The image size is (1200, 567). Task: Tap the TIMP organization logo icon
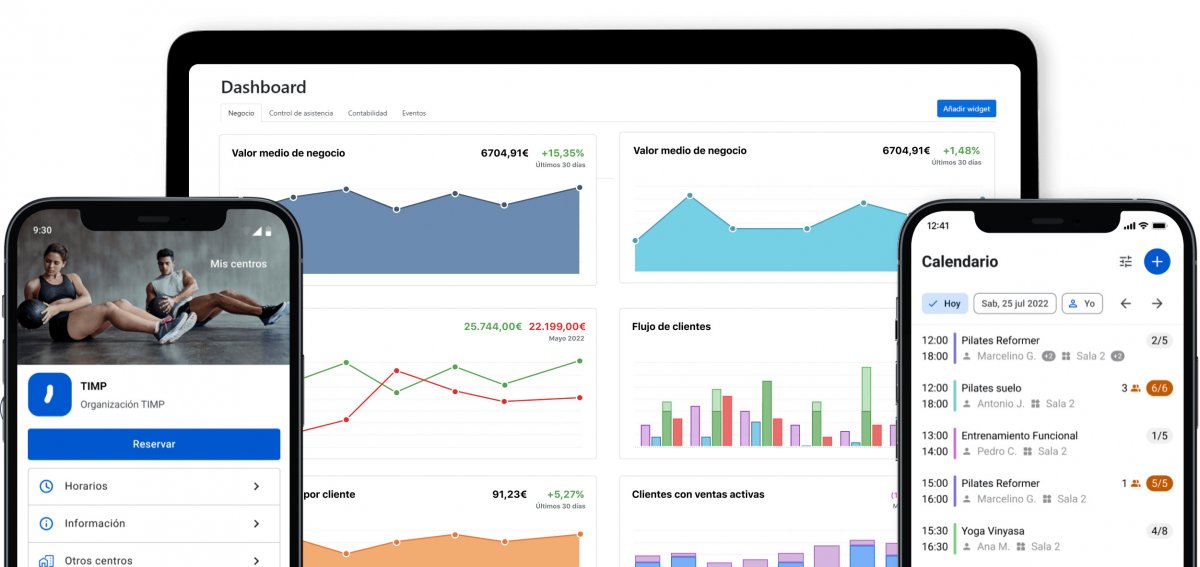(49, 394)
